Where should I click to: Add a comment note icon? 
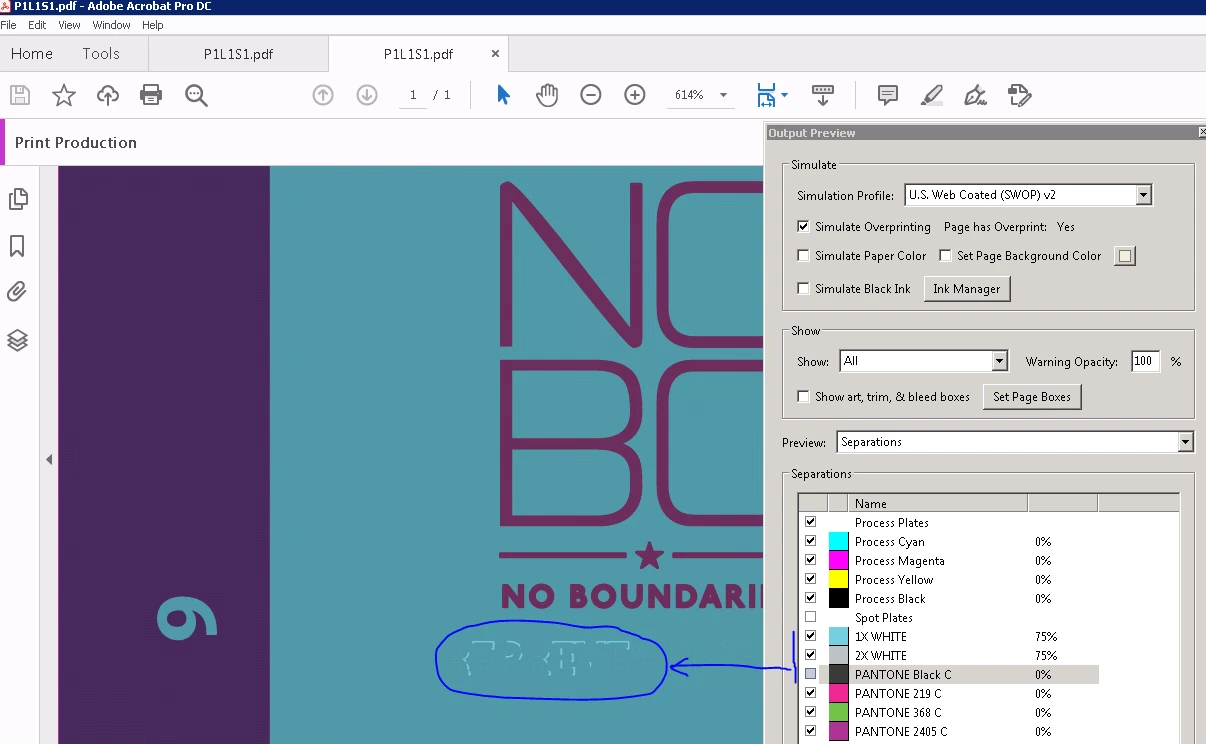click(x=887, y=95)
